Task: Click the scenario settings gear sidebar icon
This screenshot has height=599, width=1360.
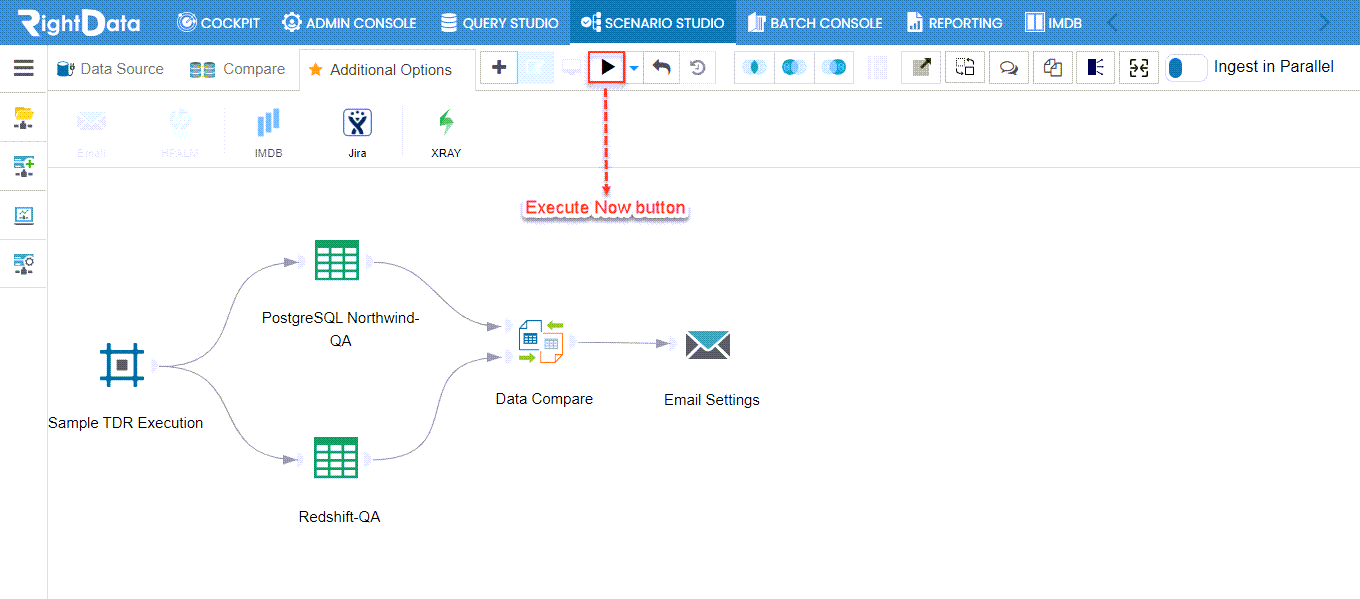Action: click(23, 263)
